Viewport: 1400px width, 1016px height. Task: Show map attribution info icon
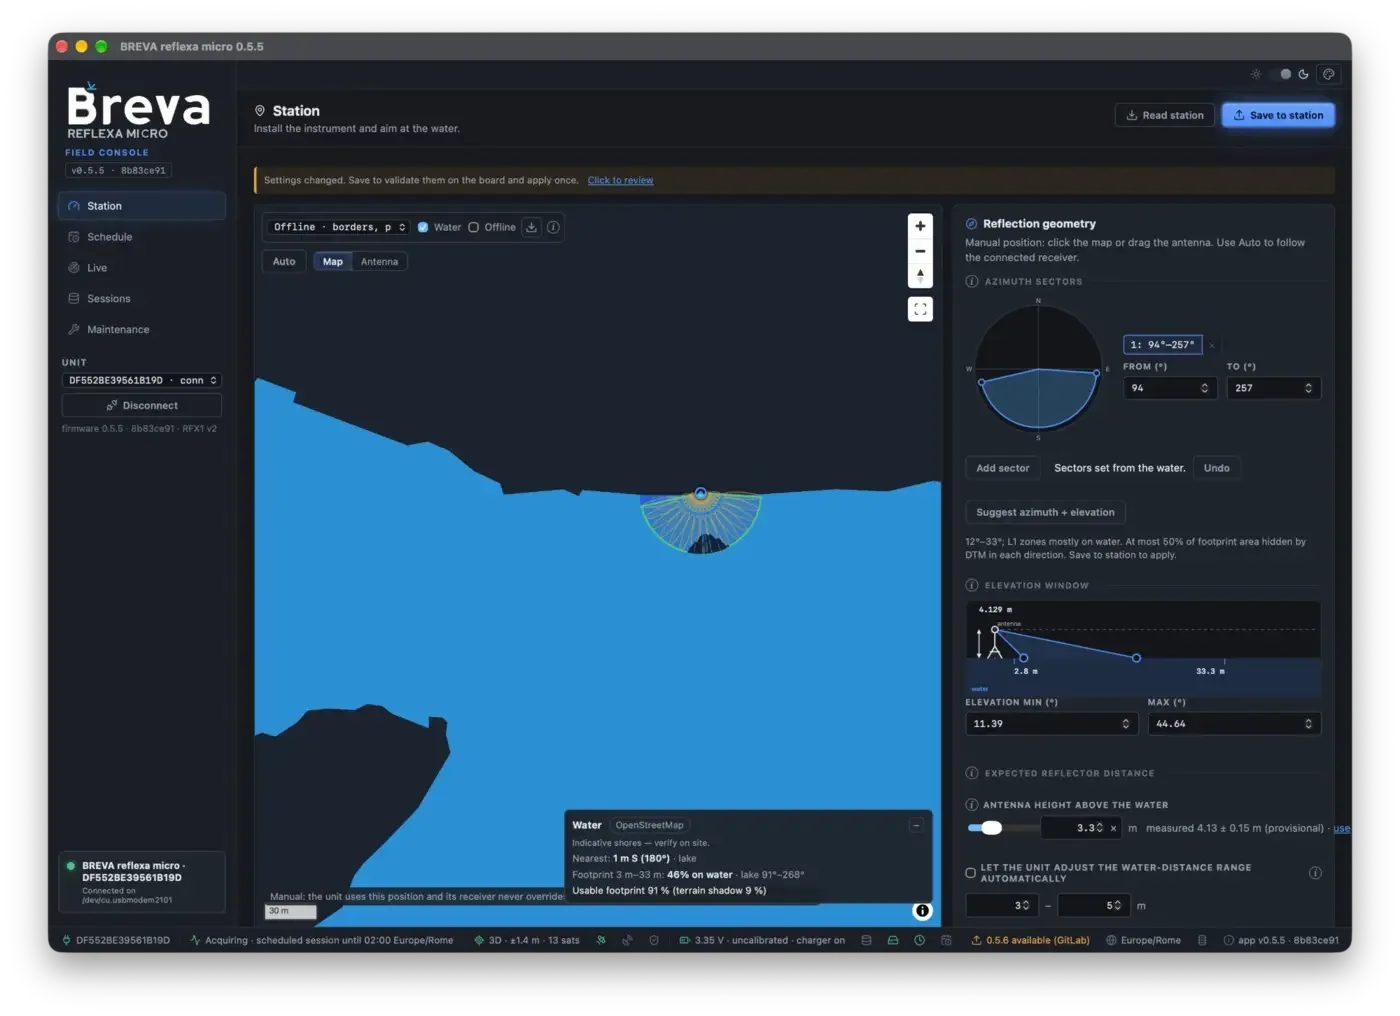click(x=922, y=911)
